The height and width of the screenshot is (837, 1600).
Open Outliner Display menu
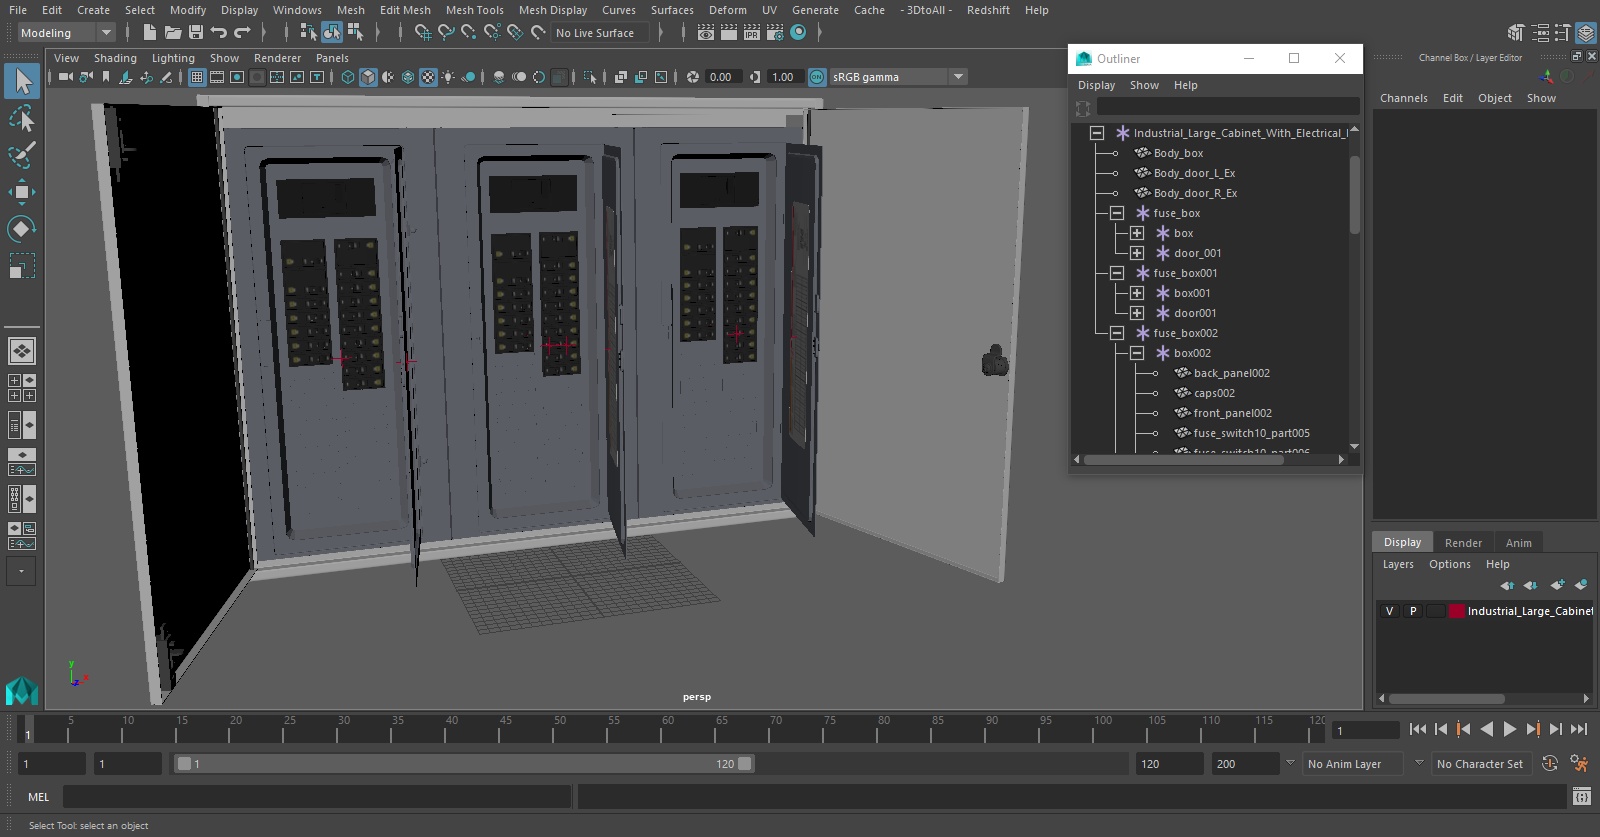pos(1096,85)
